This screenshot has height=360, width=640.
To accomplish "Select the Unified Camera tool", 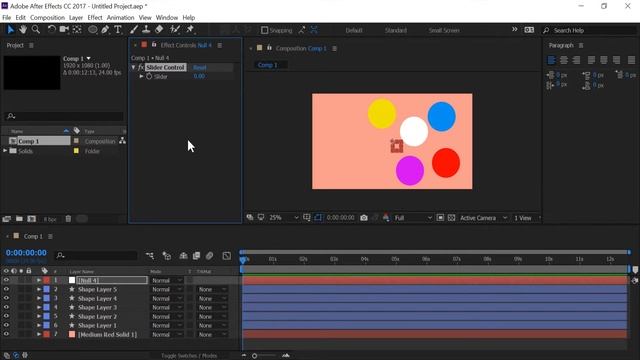I will coord(64,29).
